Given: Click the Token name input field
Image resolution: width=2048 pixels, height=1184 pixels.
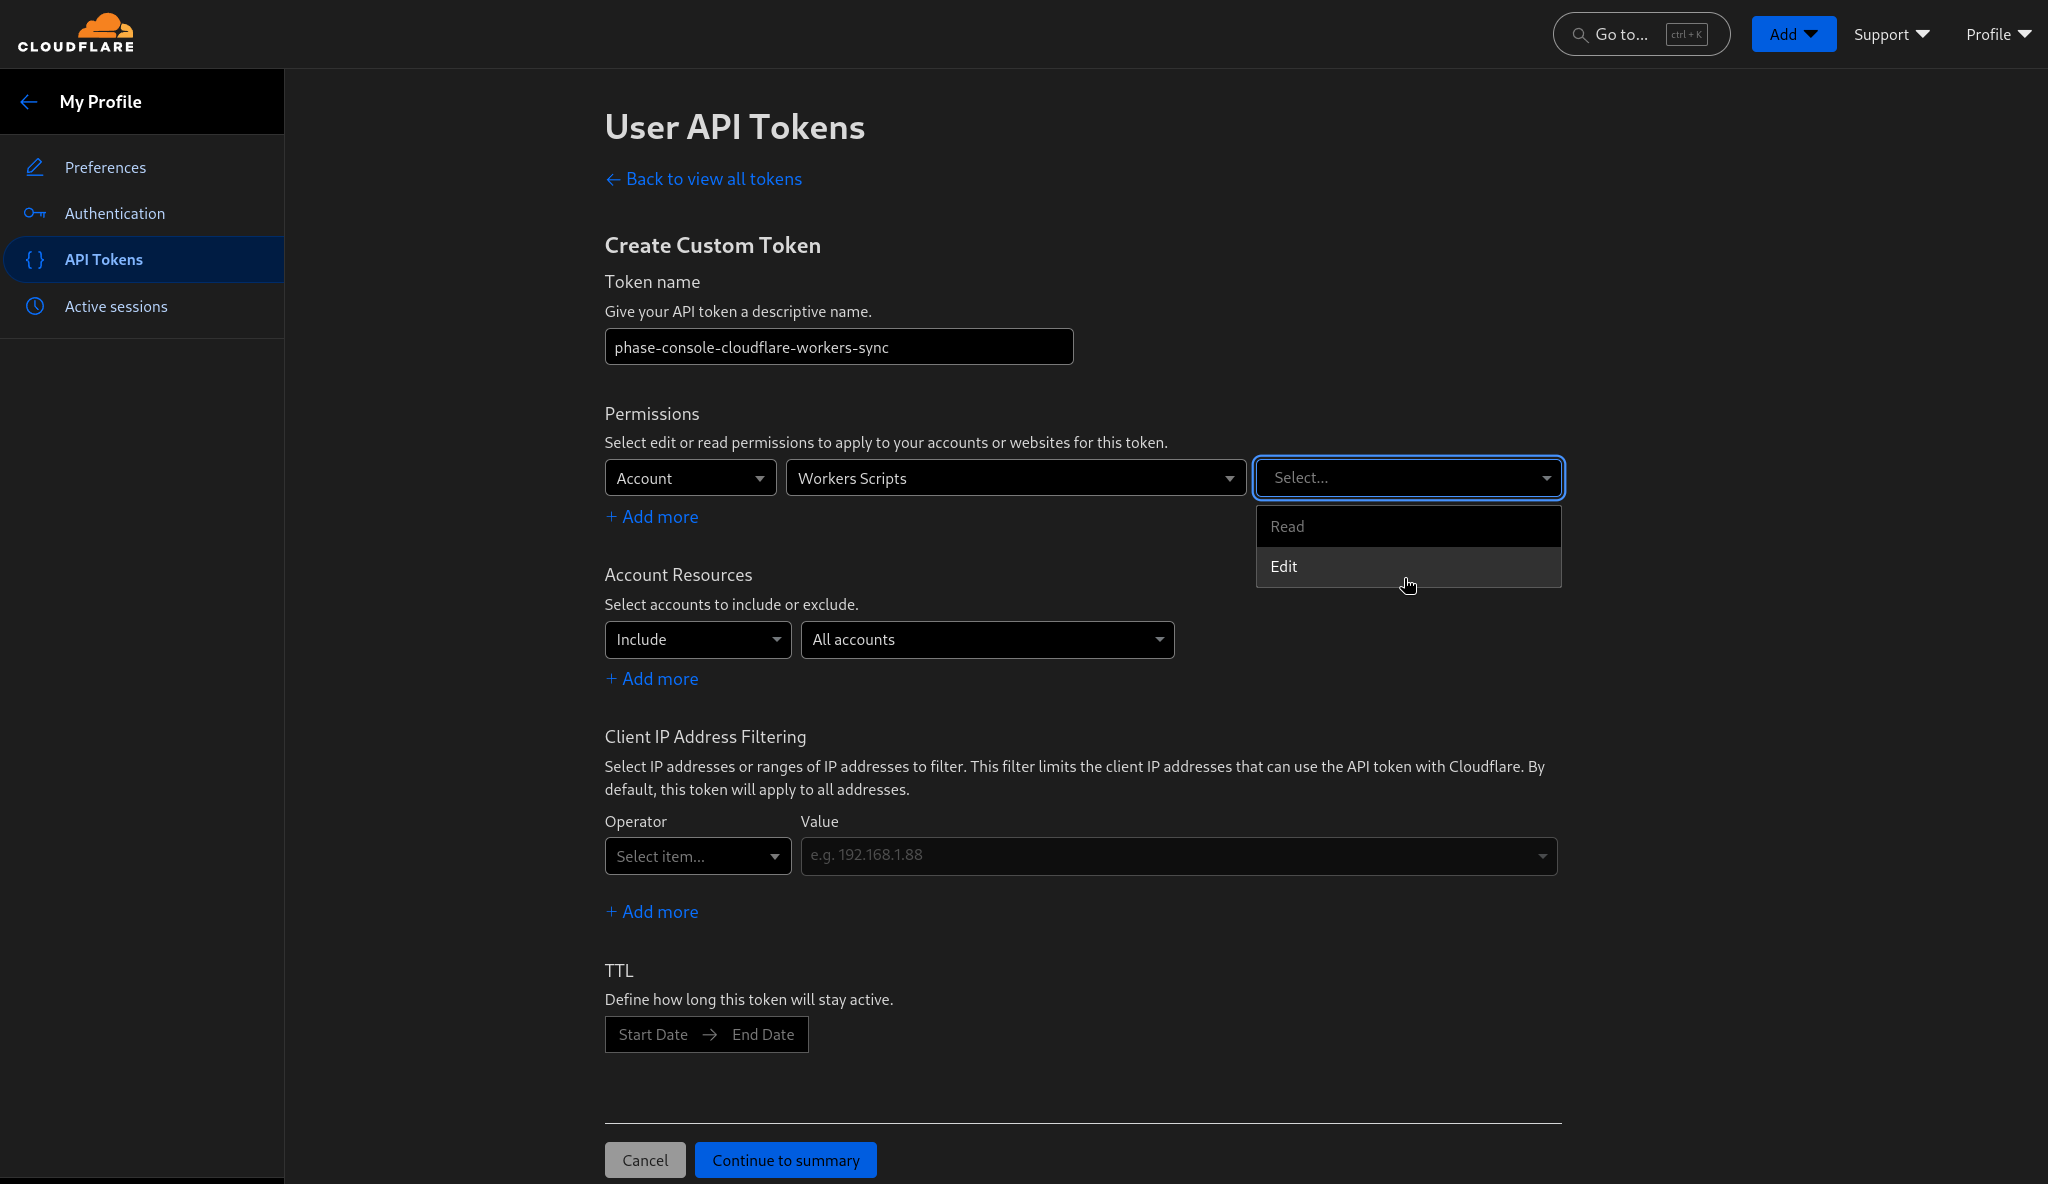Looking at the screenshot, I should (x=839, y=347).
